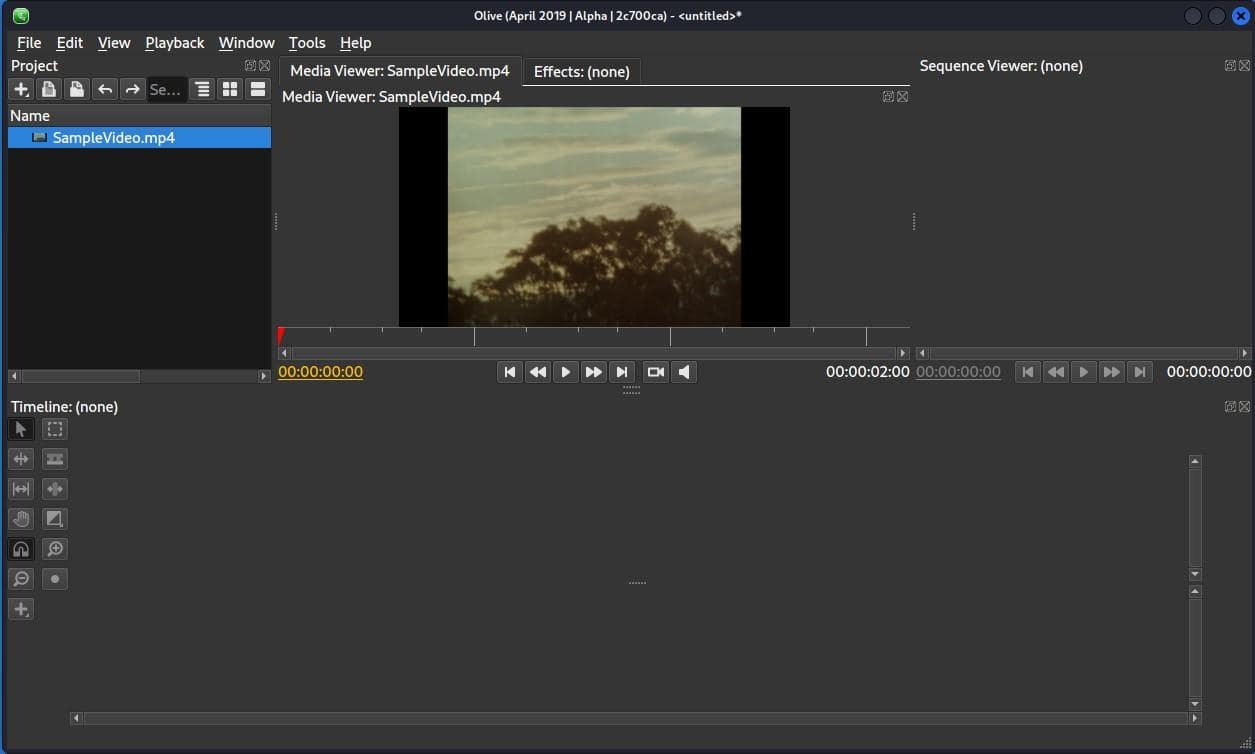Click the video-only camera icon

[x=656, y=372]
